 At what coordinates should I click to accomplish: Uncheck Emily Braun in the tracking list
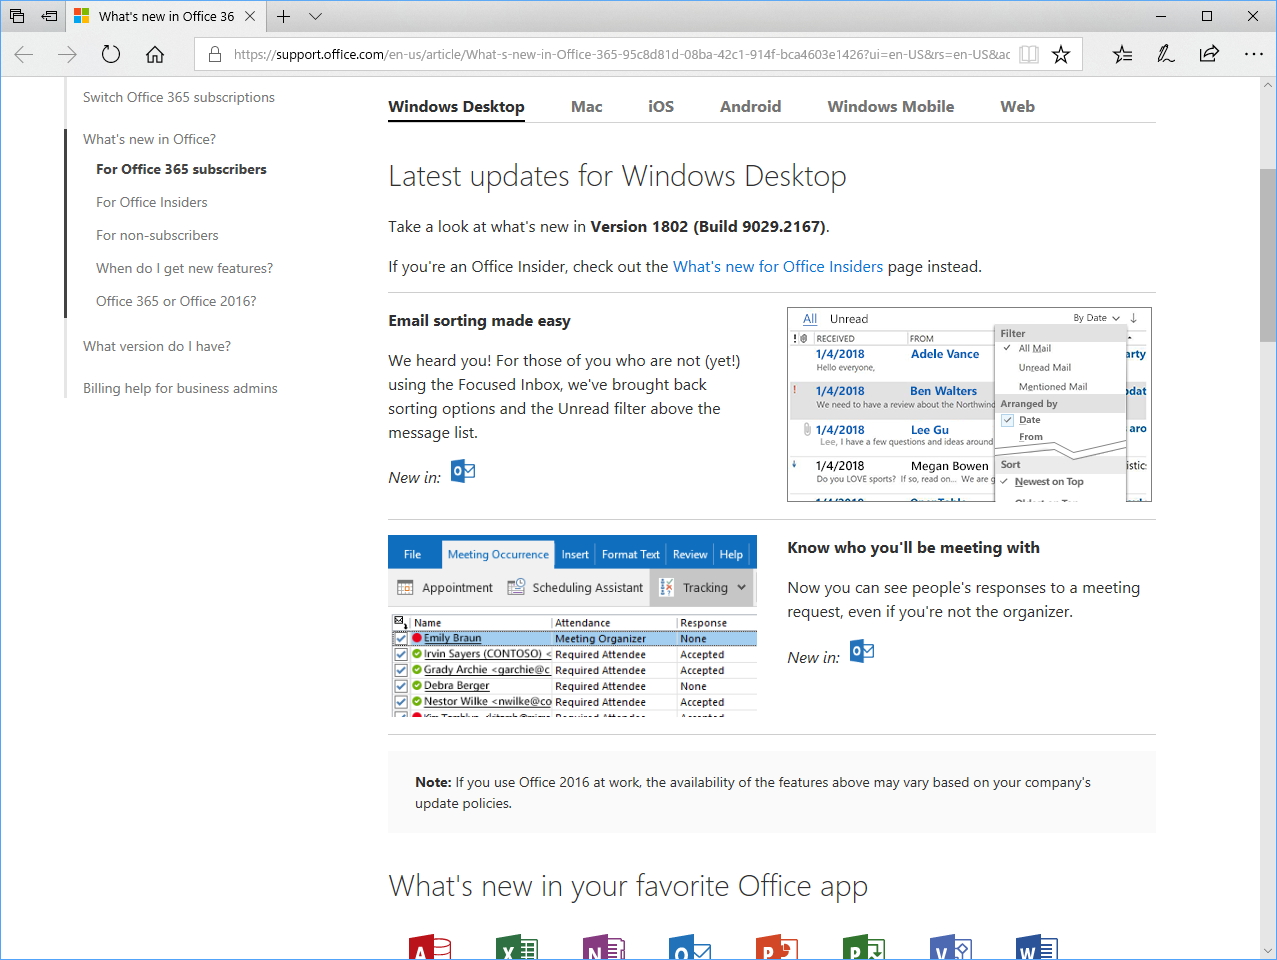pyautogui.click(x=401, y=637)
